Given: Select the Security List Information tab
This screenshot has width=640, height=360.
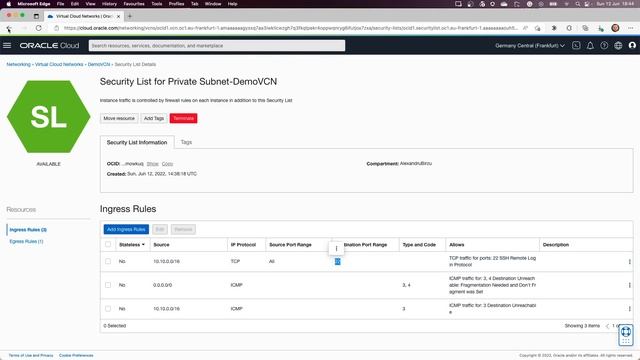Looking at the screenshot, I should (137, 142).
